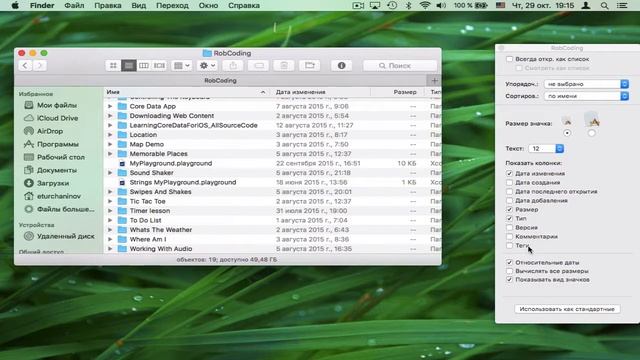Open the Сортиров. dropdown

587,96
